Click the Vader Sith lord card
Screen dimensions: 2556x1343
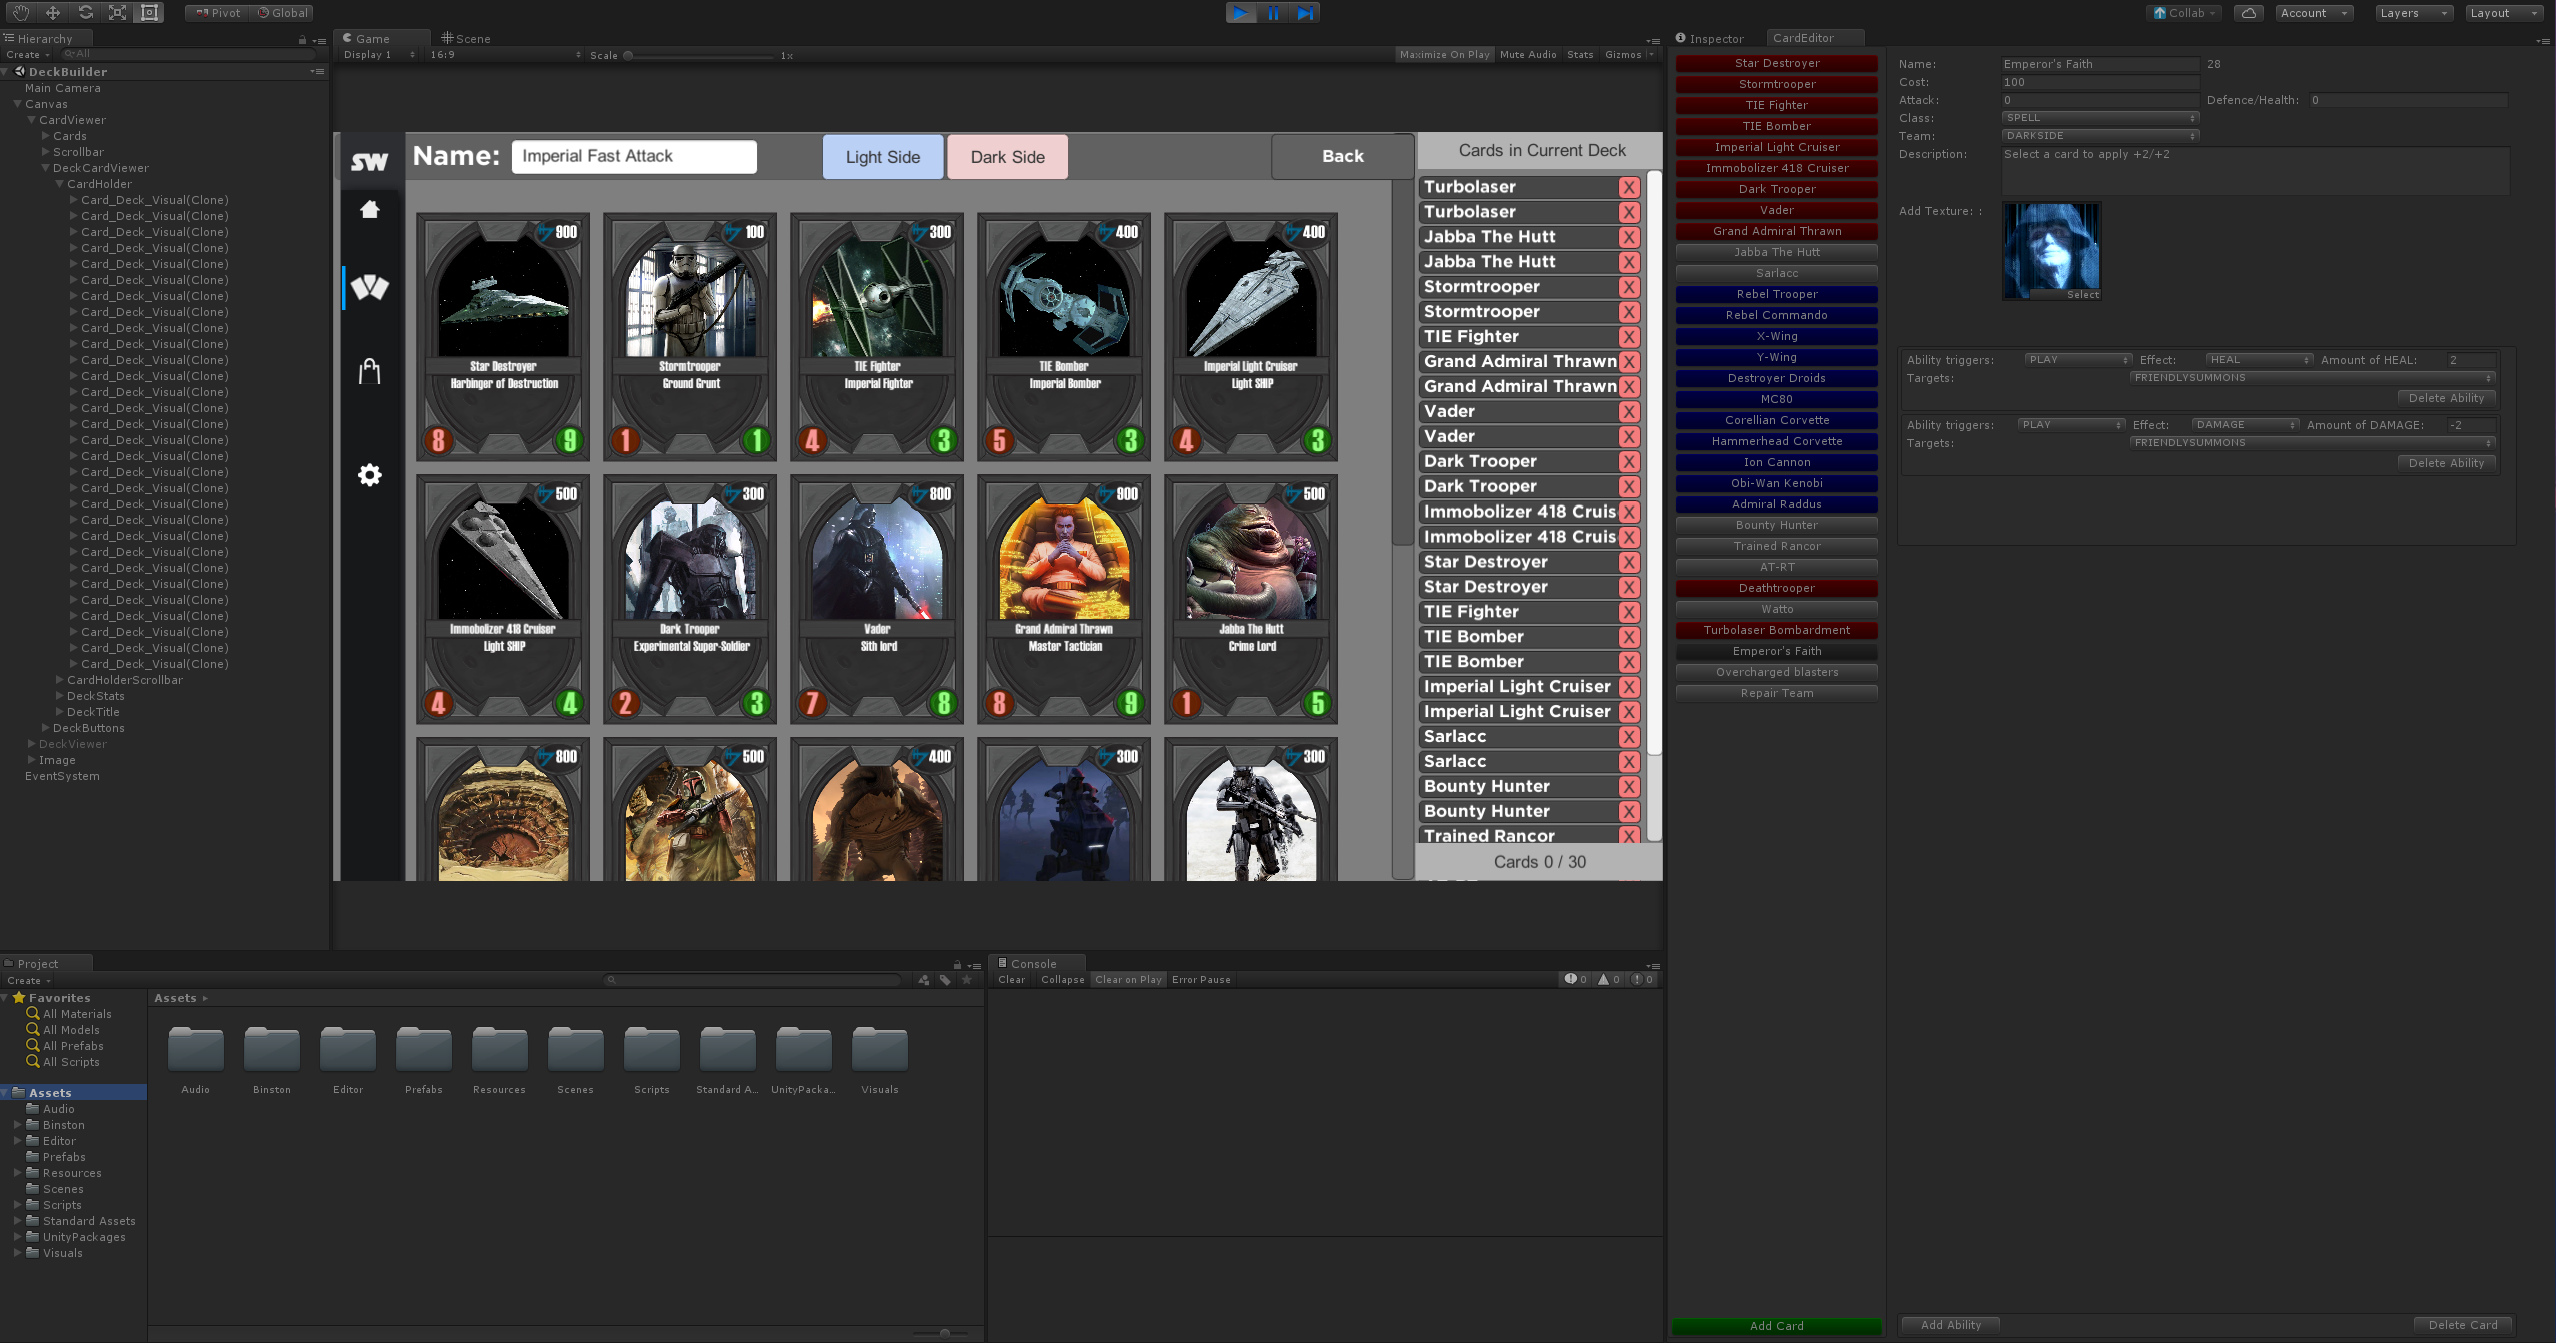pyautogui.click(x=877, y=599)
